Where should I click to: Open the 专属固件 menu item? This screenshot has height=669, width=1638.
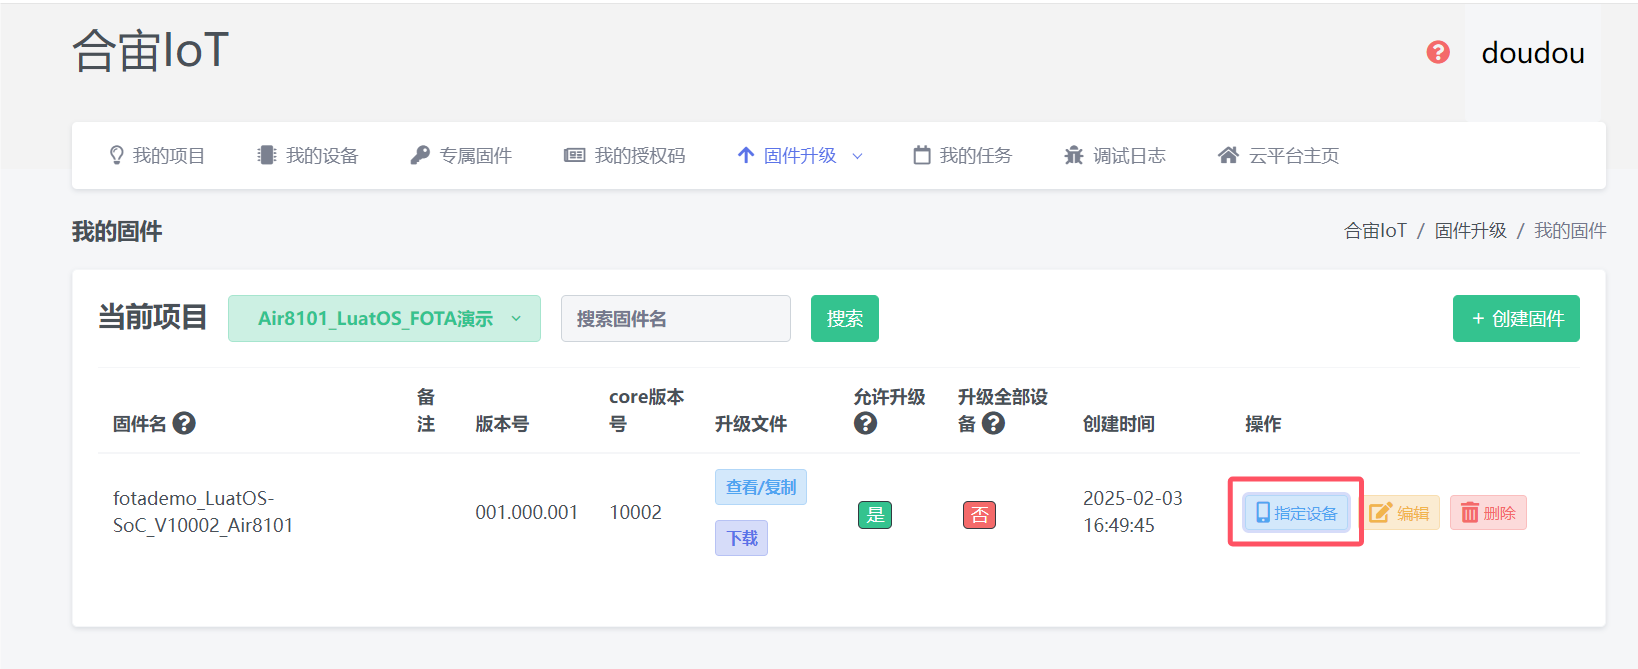coord(461,155)
